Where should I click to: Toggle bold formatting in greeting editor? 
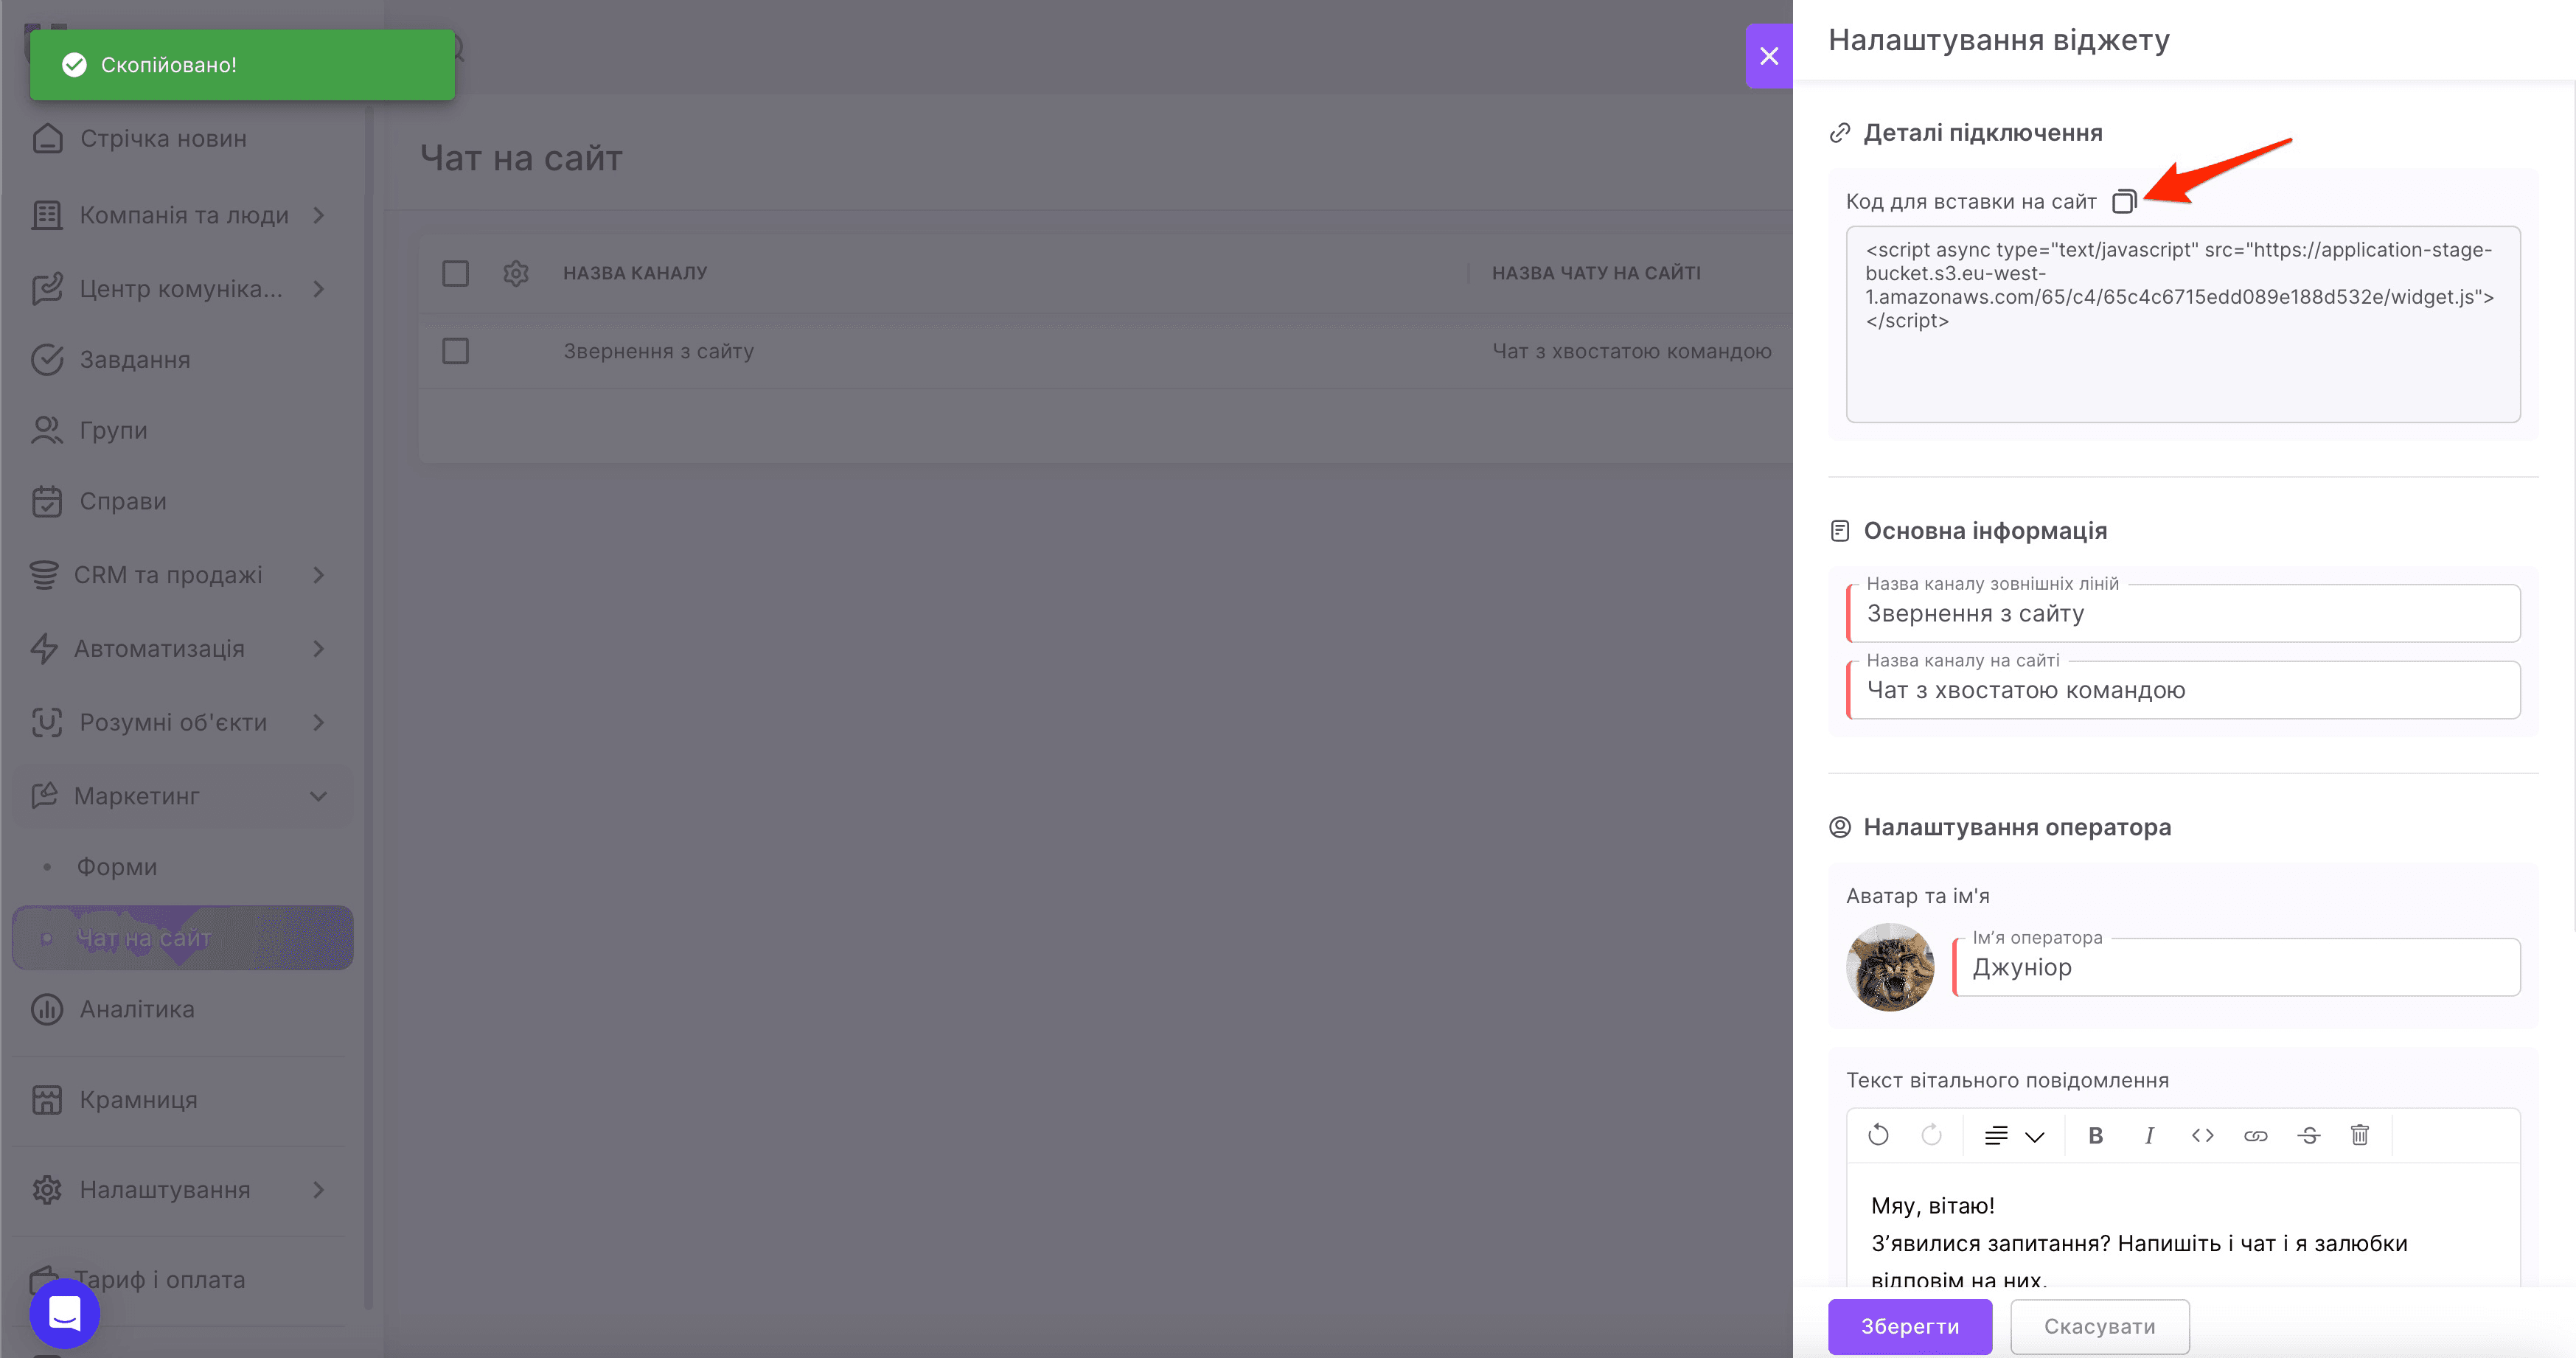pos(2096,1135)
